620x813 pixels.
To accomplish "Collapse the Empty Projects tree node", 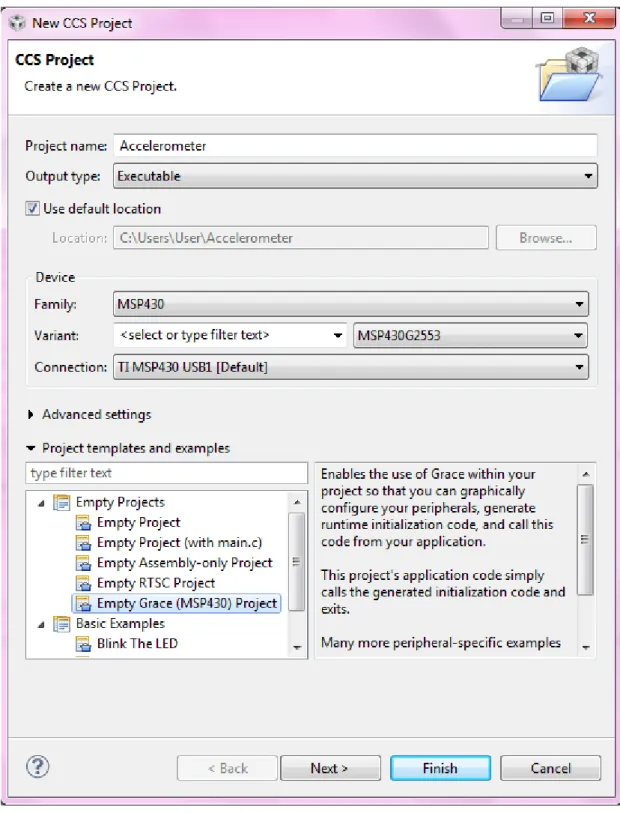I will point(41,503).
